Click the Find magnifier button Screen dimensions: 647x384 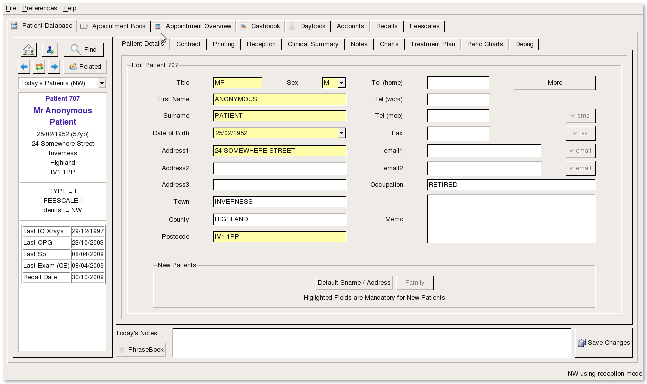click(84, 49)
